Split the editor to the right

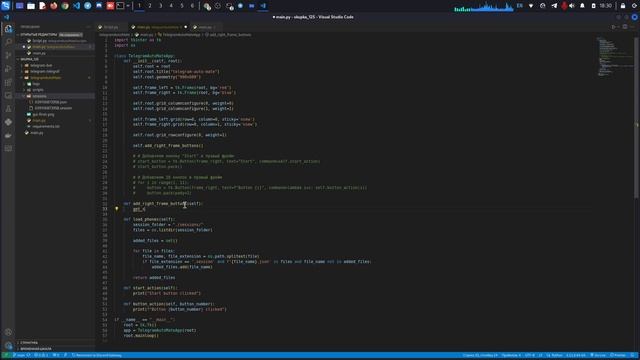[624, 27]
